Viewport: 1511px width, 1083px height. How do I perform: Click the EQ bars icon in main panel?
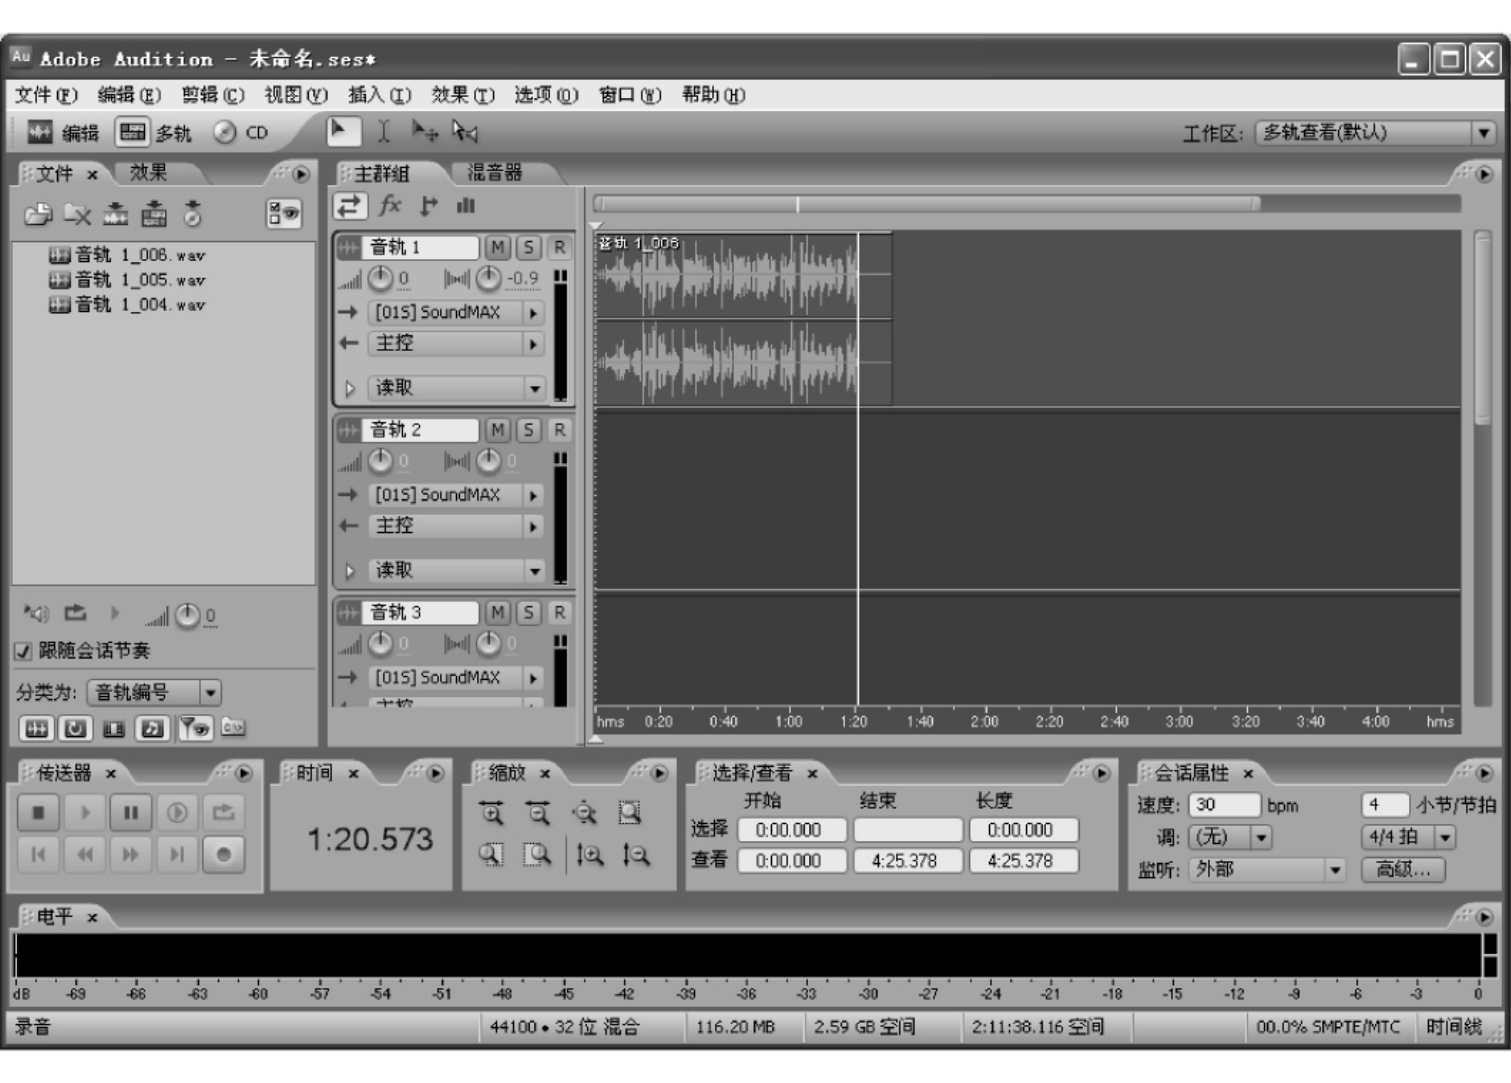coord(466,206)
